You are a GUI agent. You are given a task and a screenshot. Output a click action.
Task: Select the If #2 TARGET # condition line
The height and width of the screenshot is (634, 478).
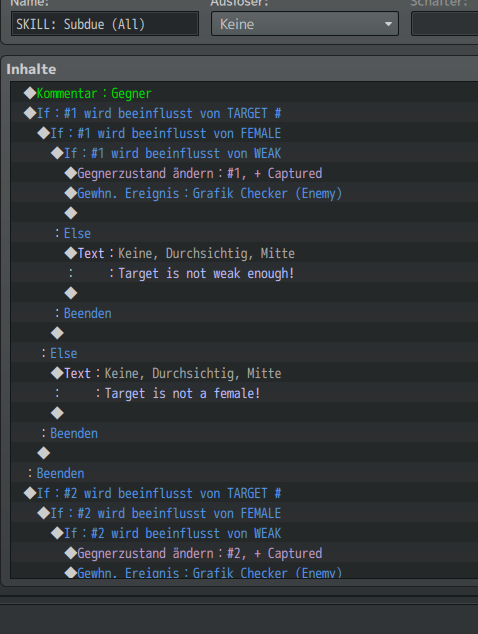[244, 493]
